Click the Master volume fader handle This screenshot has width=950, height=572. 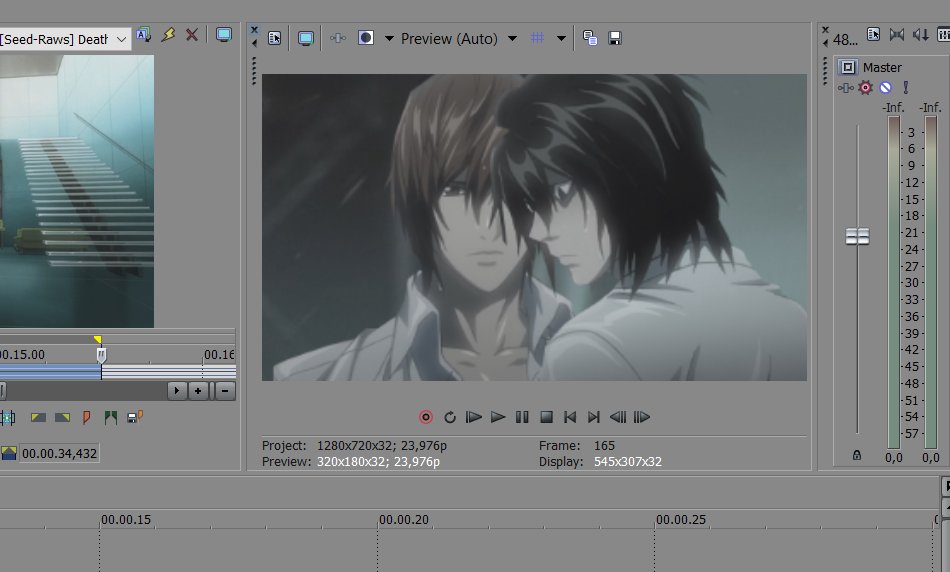point(857,236)
